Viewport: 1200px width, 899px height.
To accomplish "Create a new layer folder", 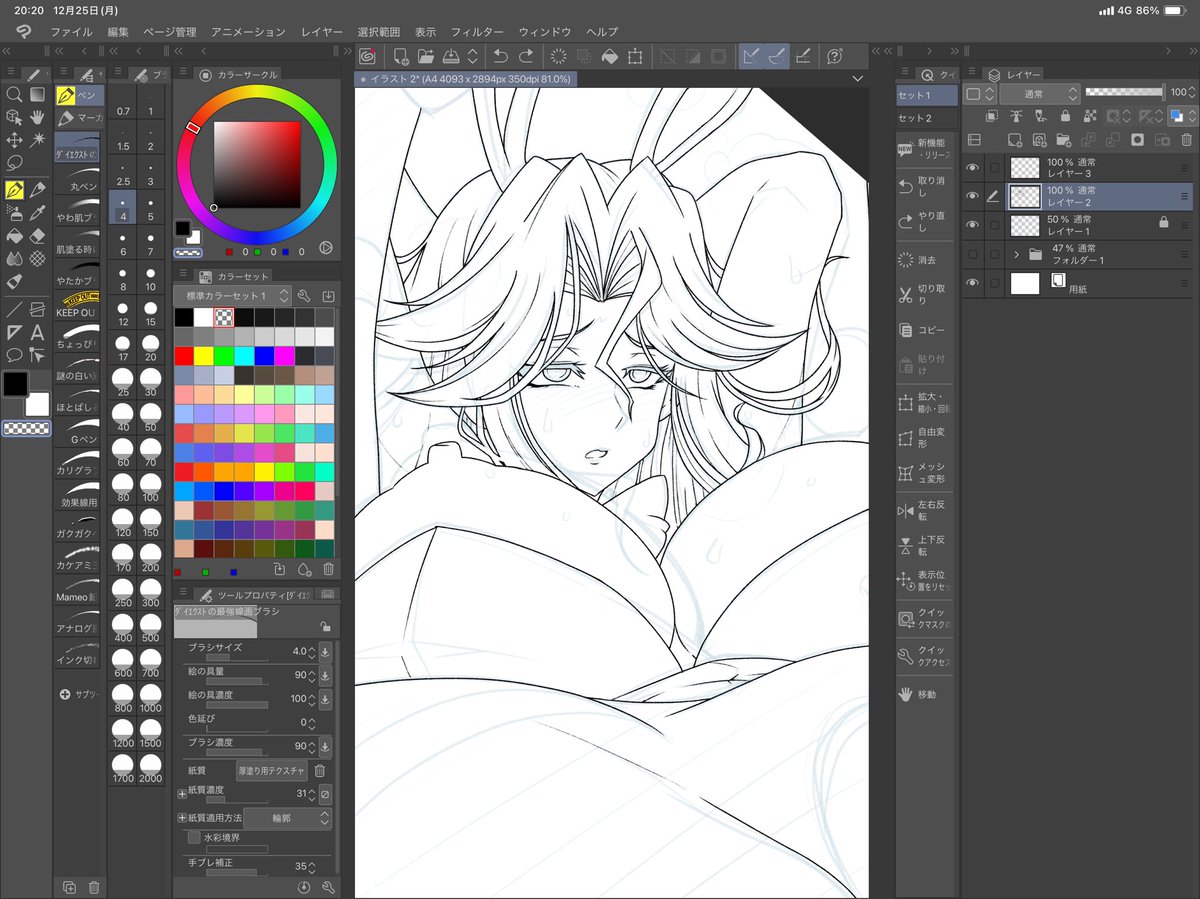I will coord(1066,140).
